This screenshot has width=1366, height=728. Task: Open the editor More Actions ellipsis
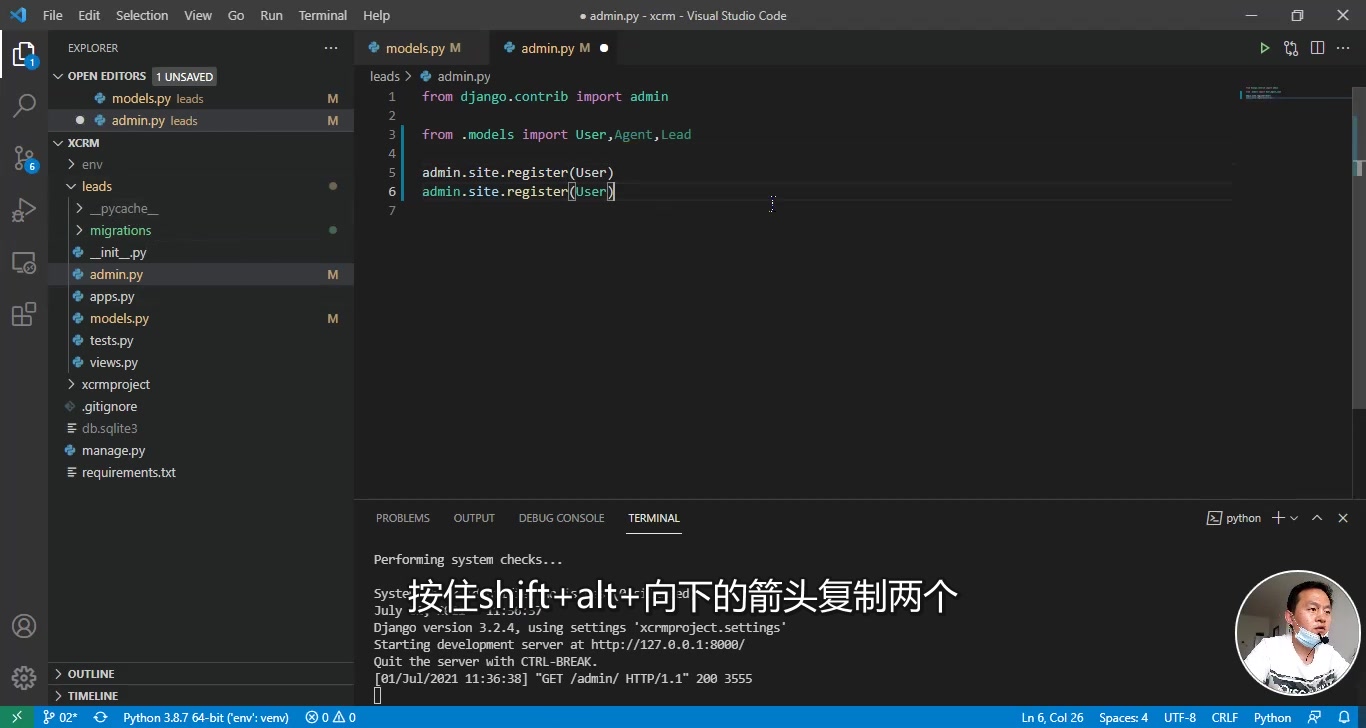(1343, 48)
